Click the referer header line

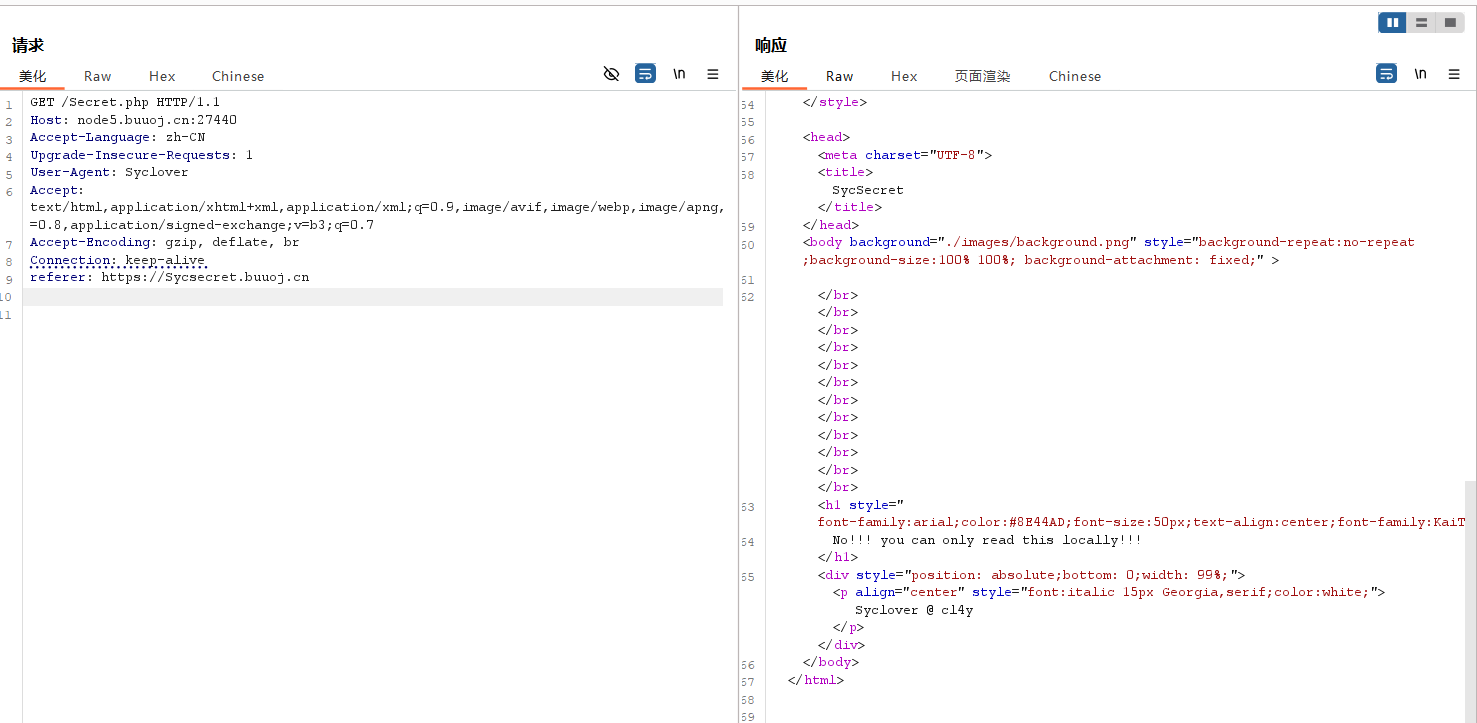(x=169, y=277)
